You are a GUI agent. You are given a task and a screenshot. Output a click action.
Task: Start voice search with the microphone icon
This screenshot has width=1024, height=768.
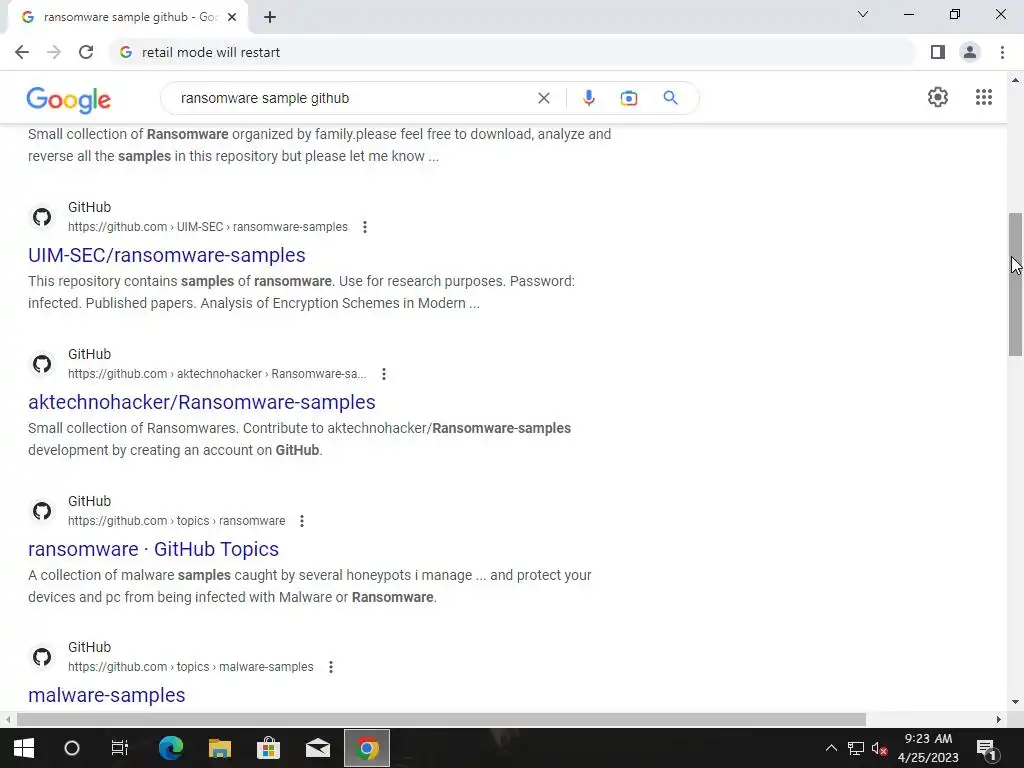tap(588, 98)
